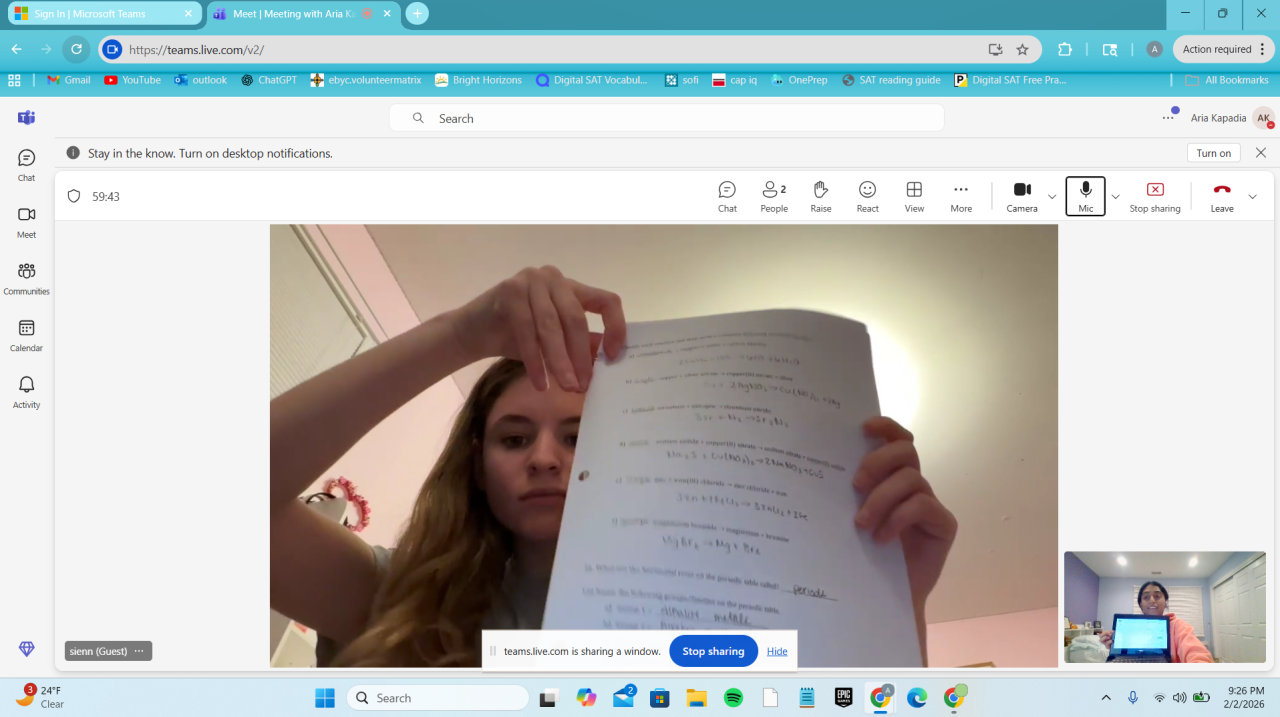The image size is (1280, 717).
Task: Click the taskbar Search box
Action: coord(438,698)
